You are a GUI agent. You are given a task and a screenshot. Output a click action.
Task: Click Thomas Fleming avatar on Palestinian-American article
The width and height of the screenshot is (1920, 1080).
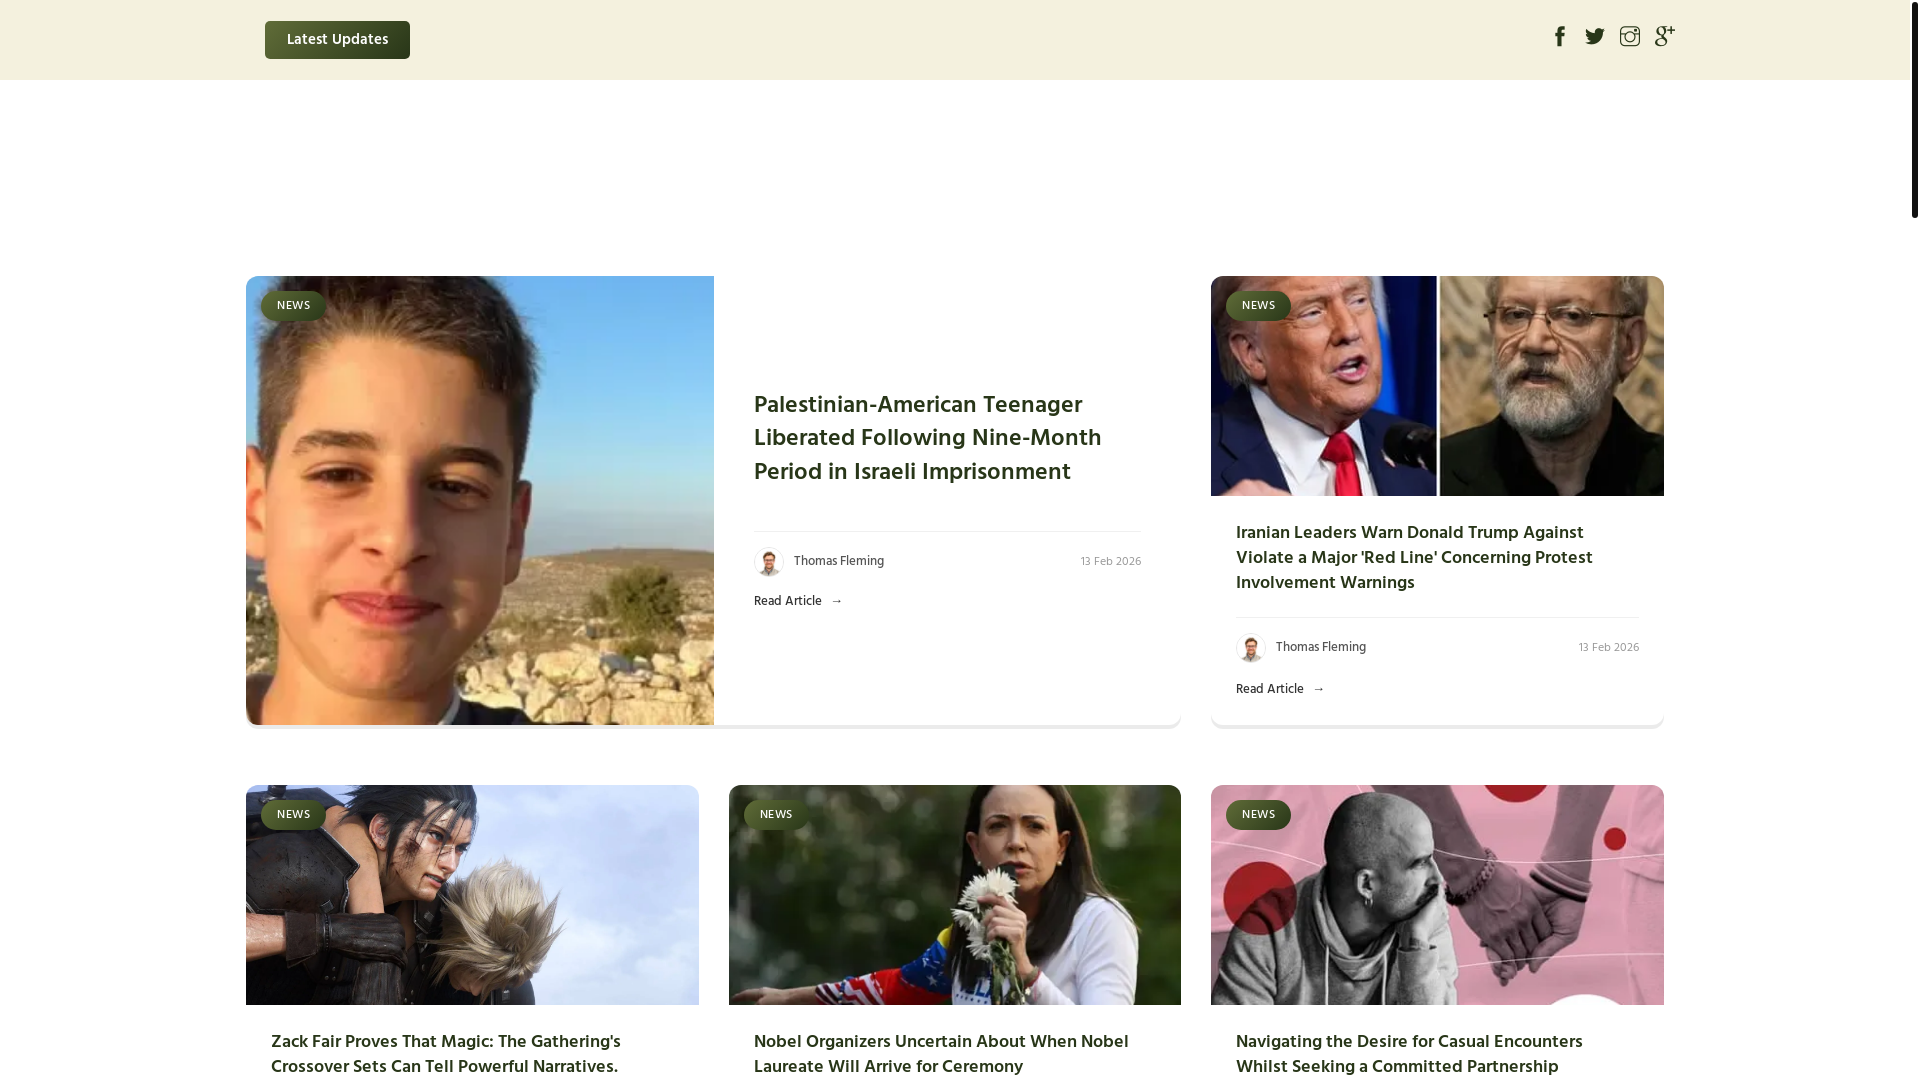point(768,562)
